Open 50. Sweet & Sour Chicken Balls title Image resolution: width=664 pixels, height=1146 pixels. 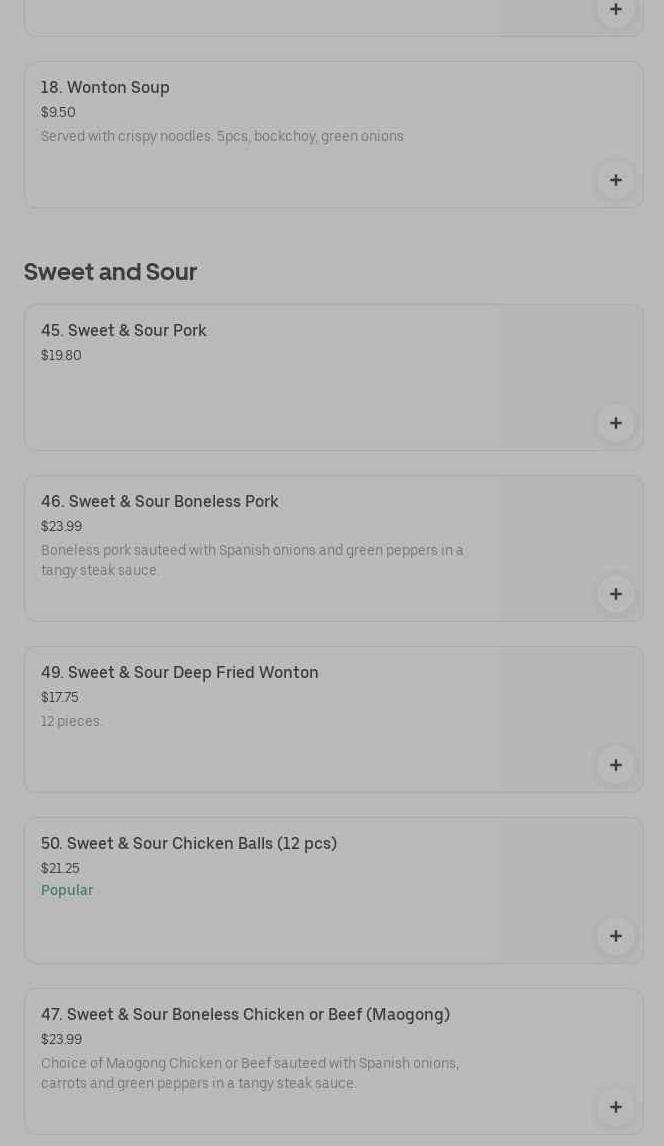click(189, 844)
